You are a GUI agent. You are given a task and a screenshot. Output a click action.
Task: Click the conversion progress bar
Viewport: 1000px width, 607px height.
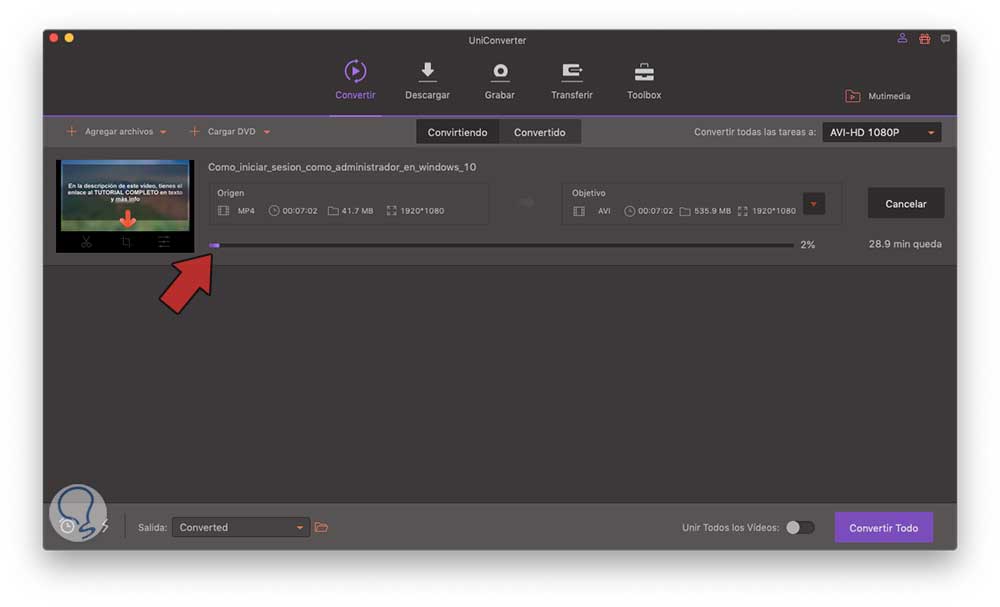[501, 245]
